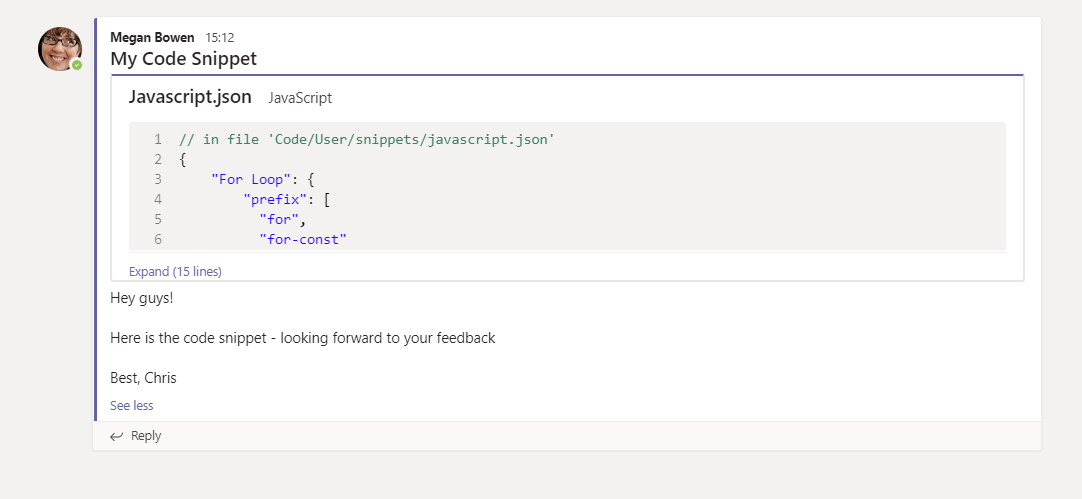The image size is (1082, 499).
Task: Click the comment on code line 1
Action: click(367, 139)
